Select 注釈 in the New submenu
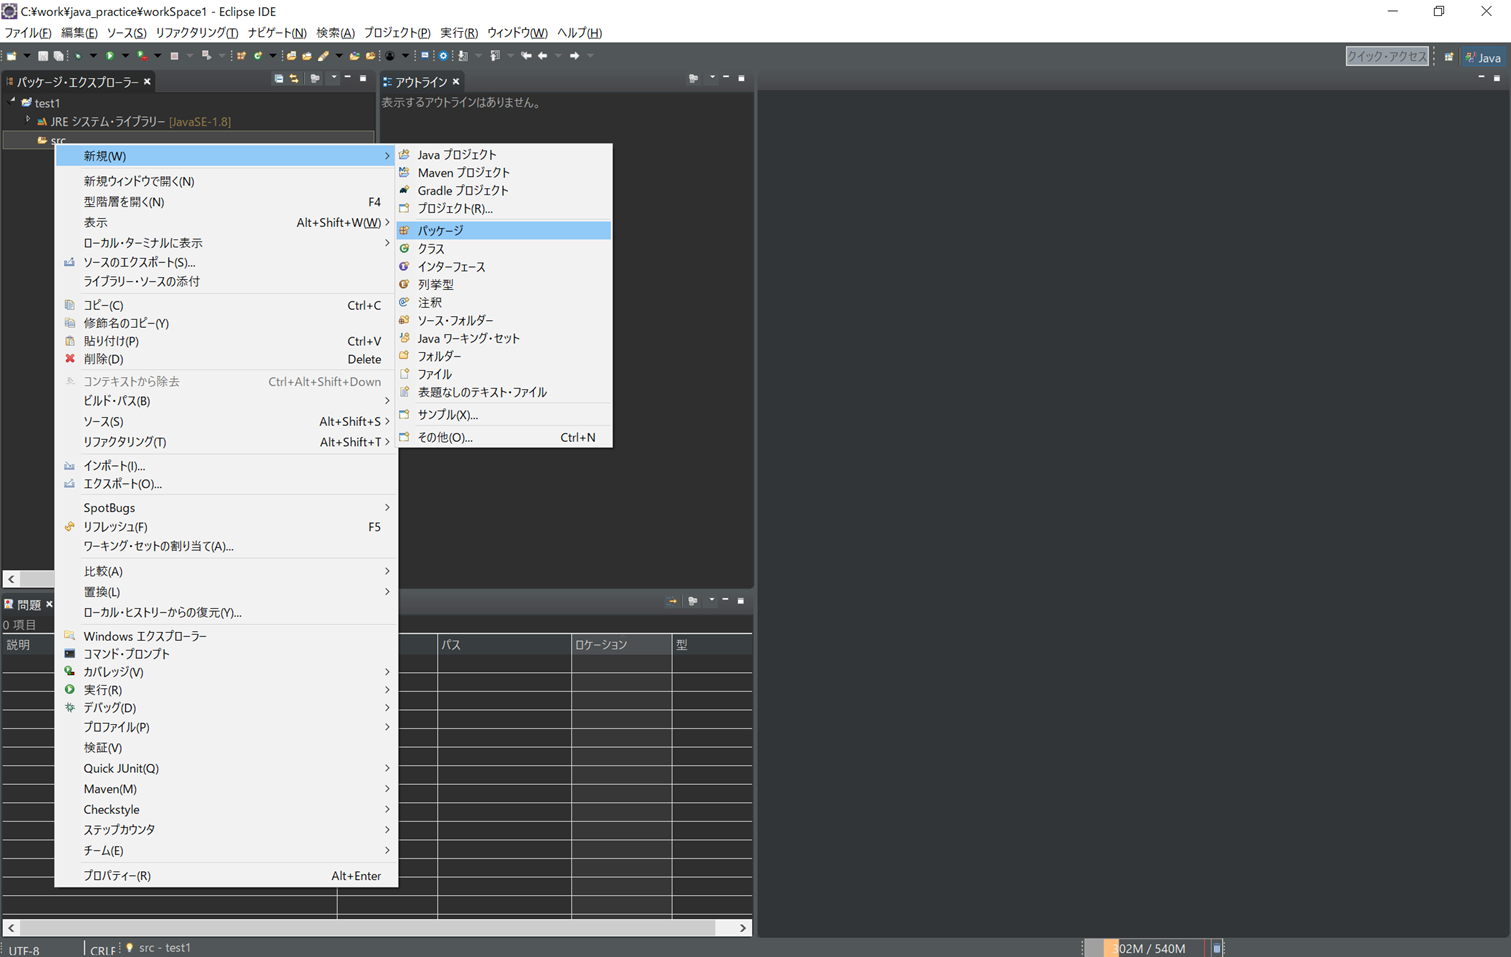The image size is (1511, 957). pos(504,303)
